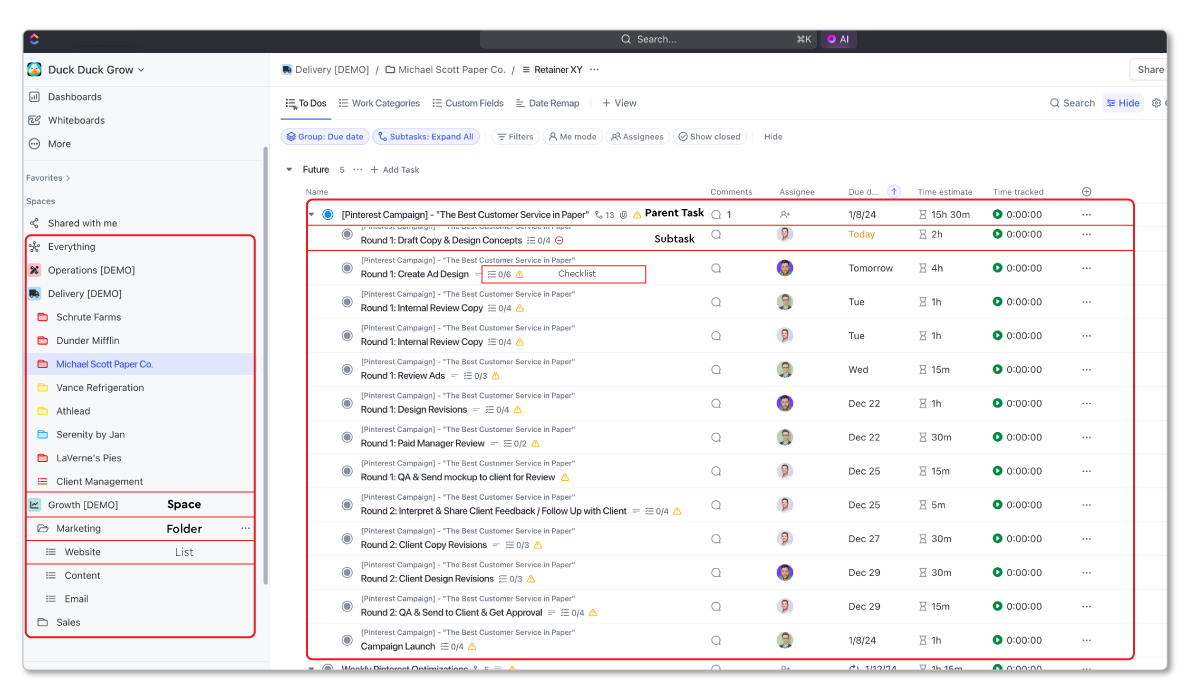Open Whiteboards from the sidebar

[75, 120]
